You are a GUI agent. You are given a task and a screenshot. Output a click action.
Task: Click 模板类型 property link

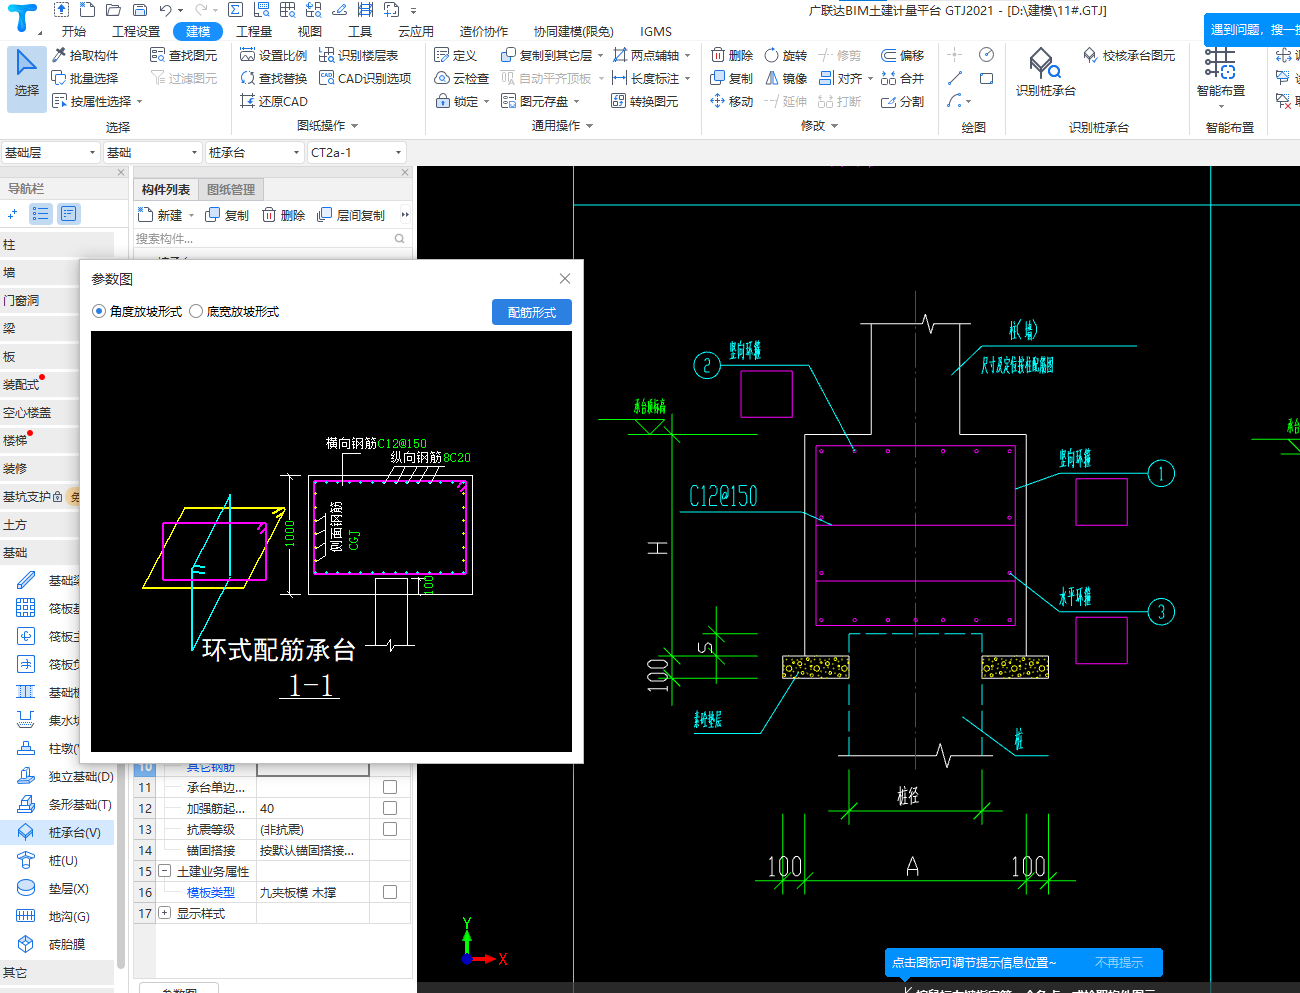211,892
